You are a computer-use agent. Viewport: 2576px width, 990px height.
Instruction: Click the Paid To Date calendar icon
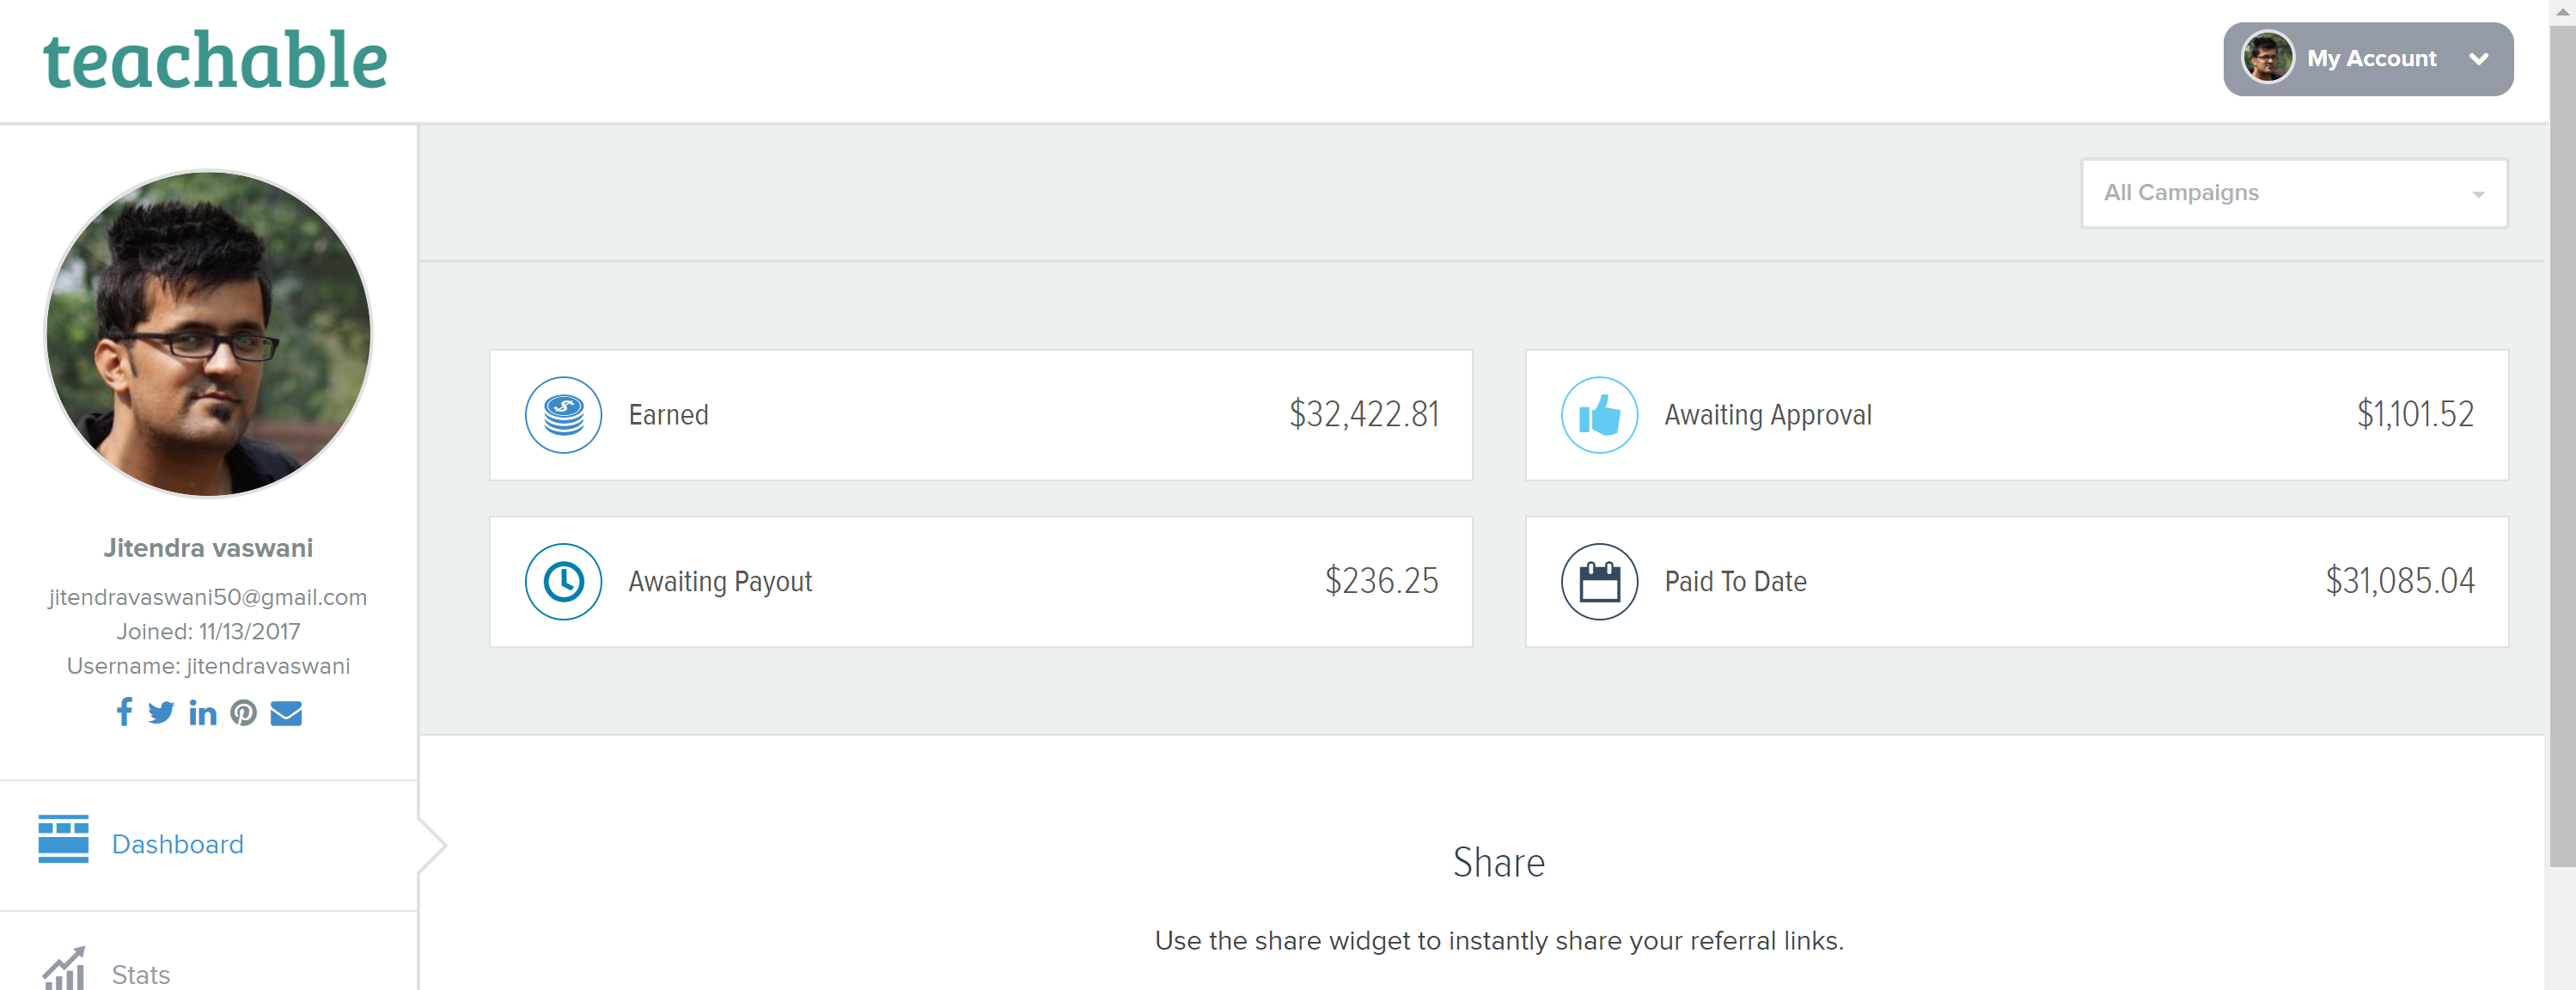click(x=1599, y=582)
